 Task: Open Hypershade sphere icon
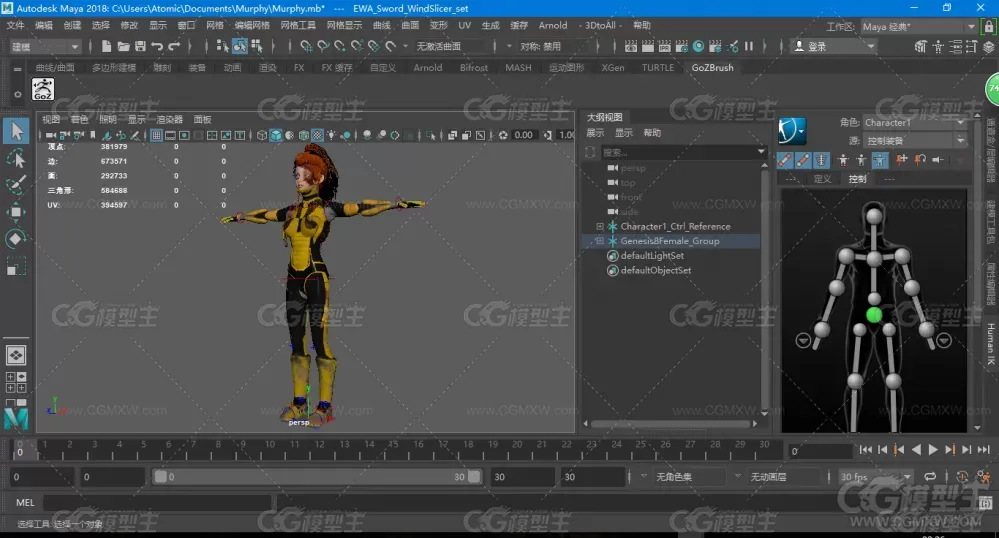click(x=698, y=46)
